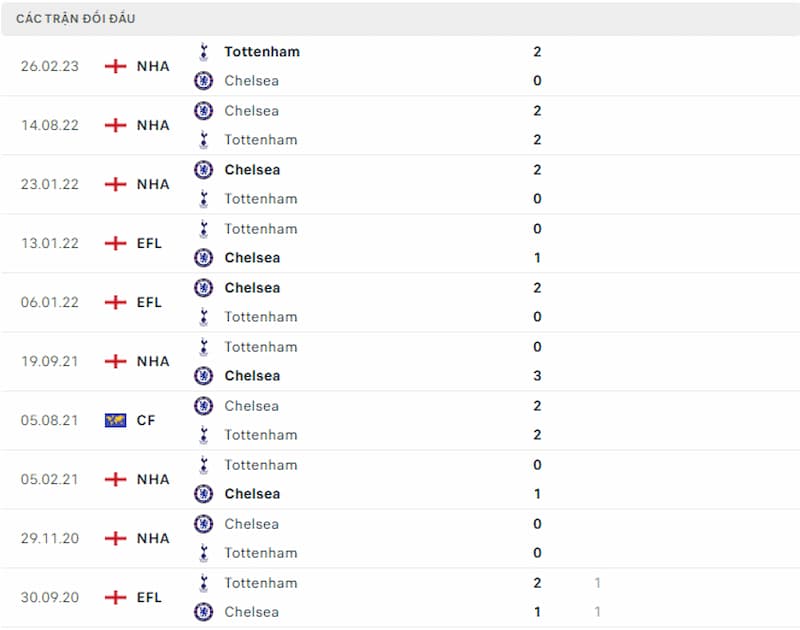Click Chelsea crest in 05.02.21 match
This screenshot has width=800, height=630.
tap(204, 493)
